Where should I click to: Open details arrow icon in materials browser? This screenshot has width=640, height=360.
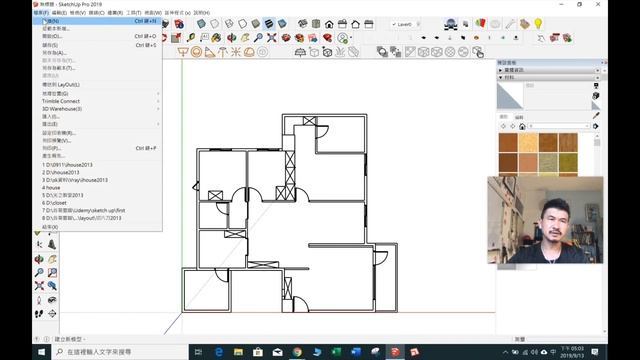coord(596,127)
